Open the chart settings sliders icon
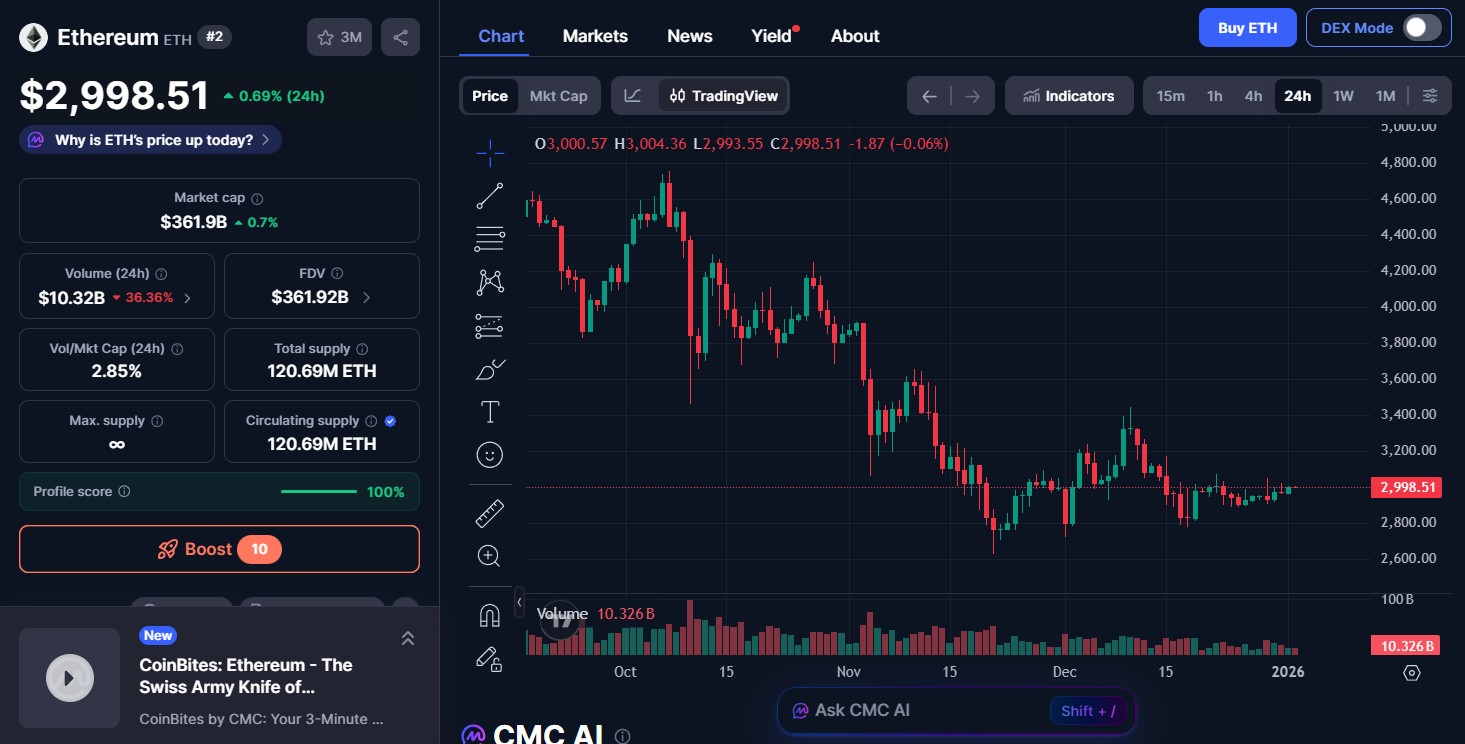Image resolution: width=1465 pixels, height=744 pixels. click(1430, 95)
